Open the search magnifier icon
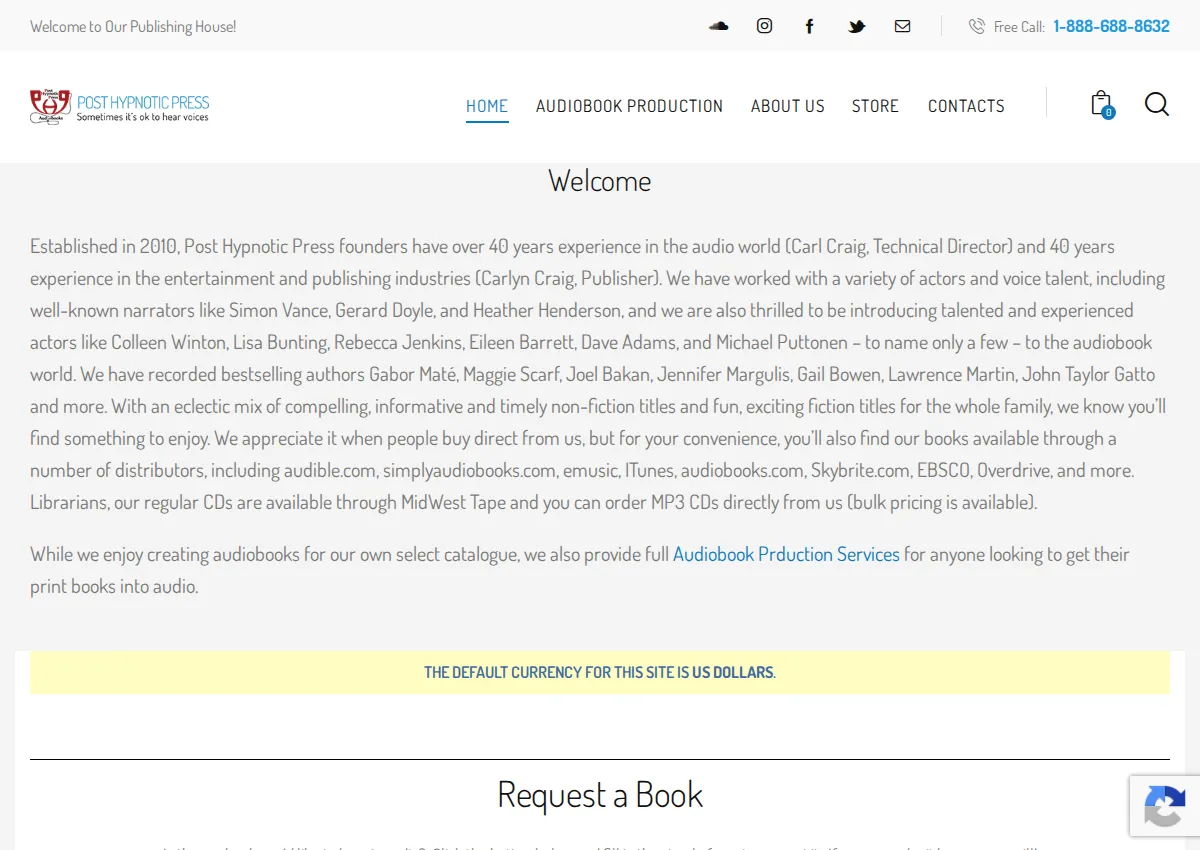The height and width of the screenshot is (850, 1200). coord(1157,104)
